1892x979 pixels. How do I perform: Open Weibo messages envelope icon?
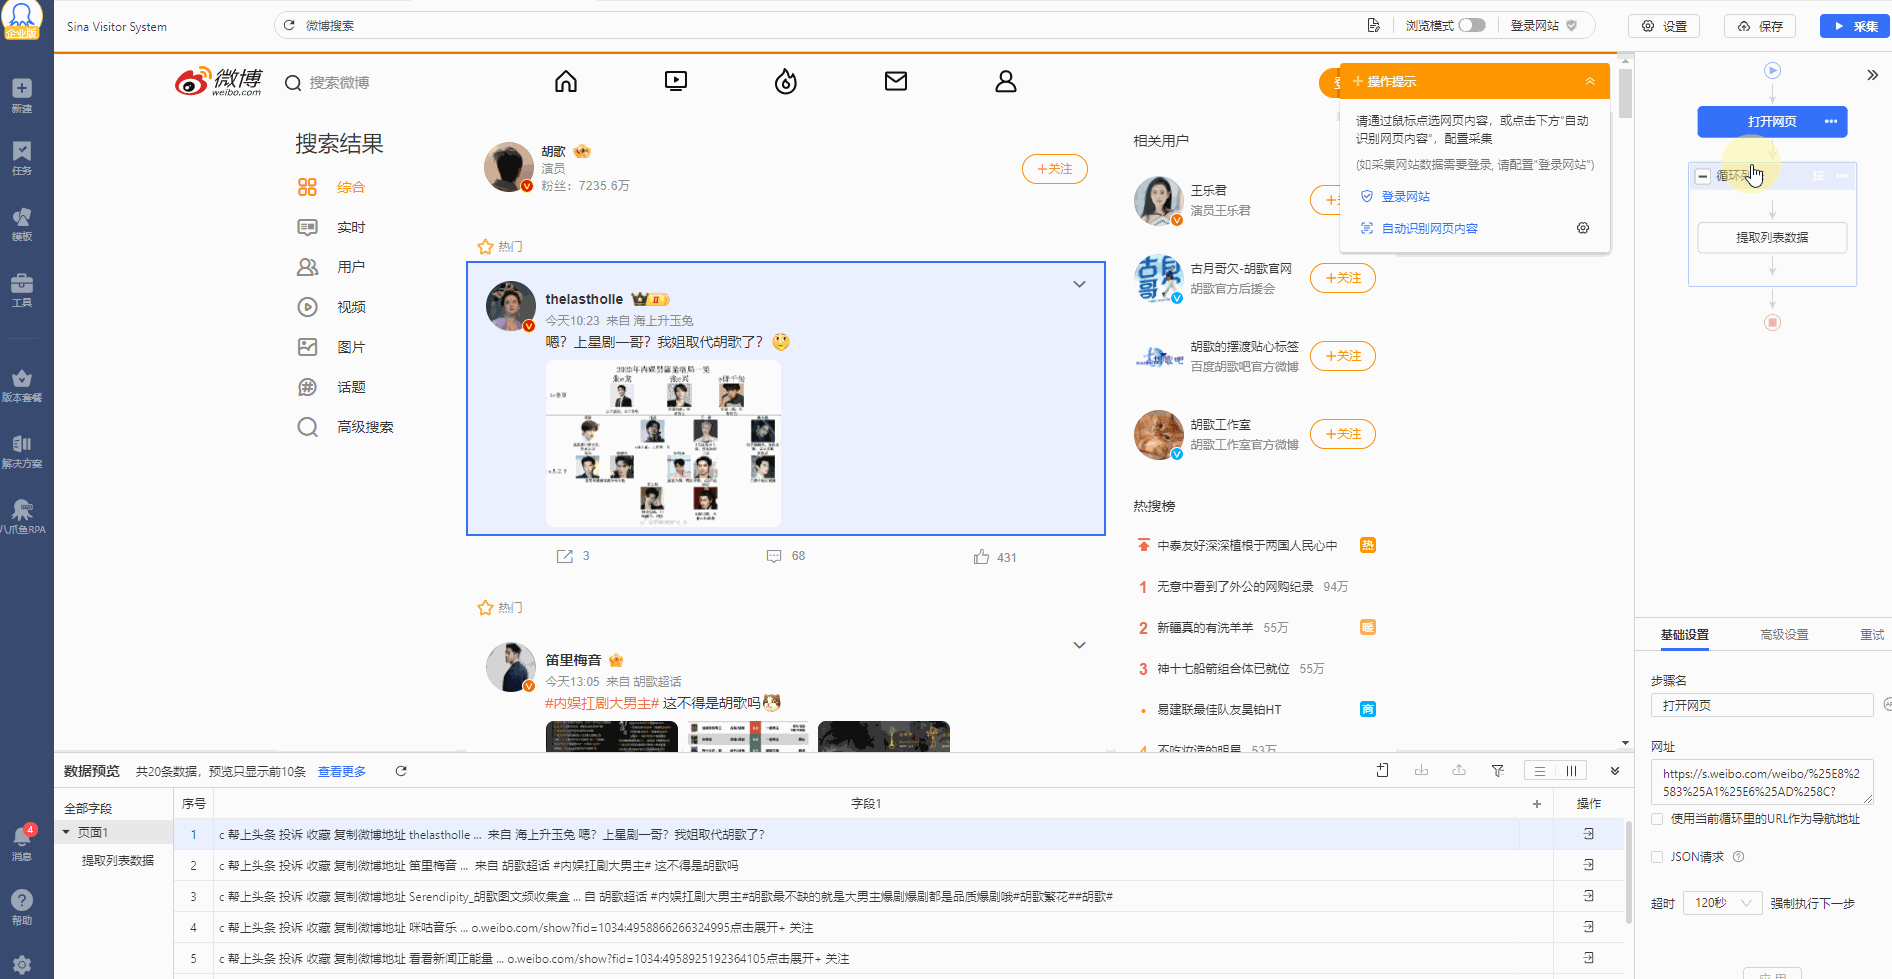(896, 81)
